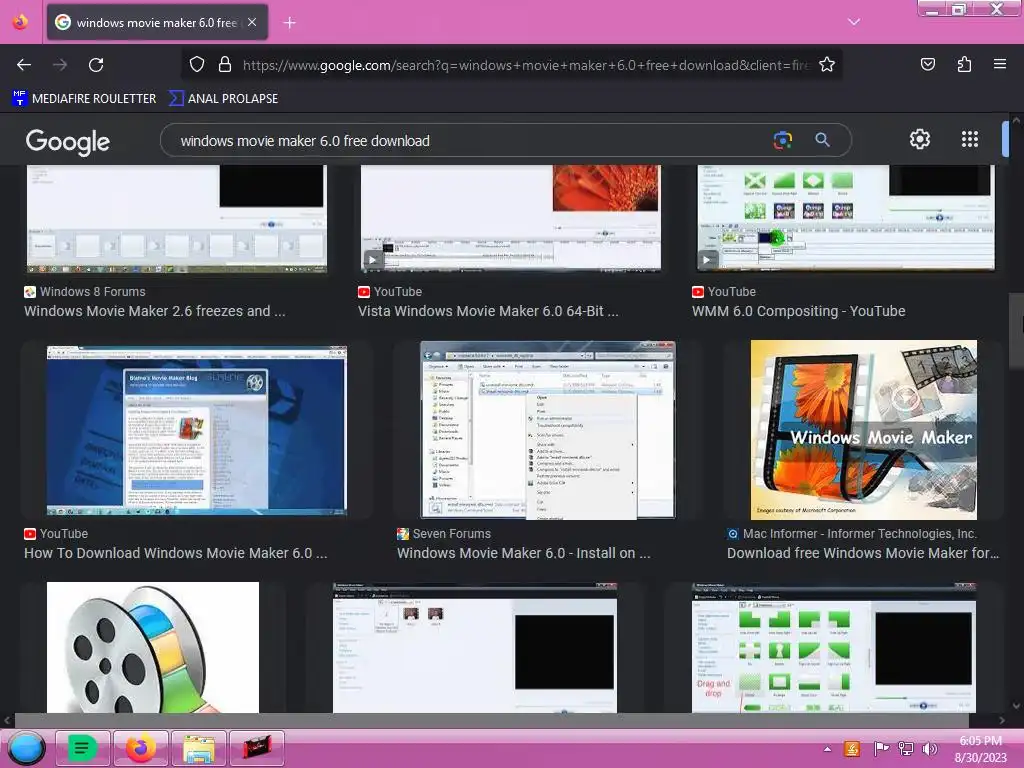Open the File Explorer taskbar icon
Screen dimensions: 1024x768
coord(199,748)
